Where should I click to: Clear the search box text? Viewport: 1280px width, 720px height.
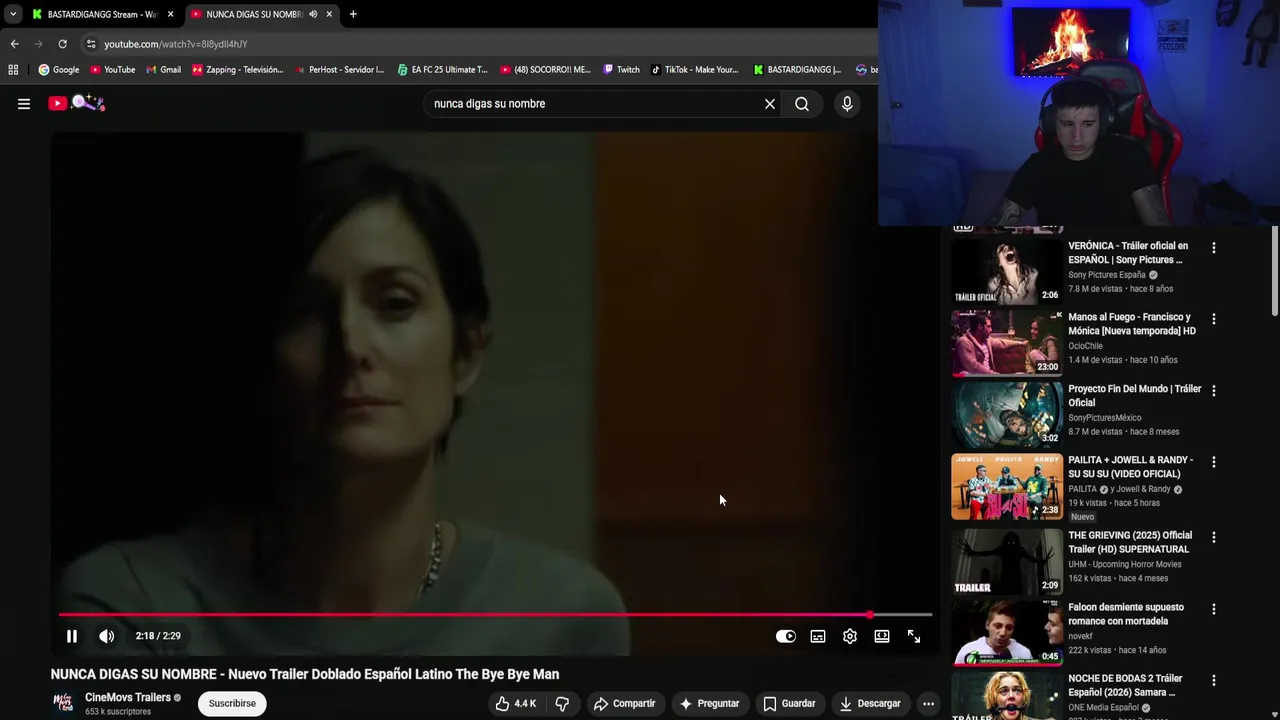(x=770, y=104)
